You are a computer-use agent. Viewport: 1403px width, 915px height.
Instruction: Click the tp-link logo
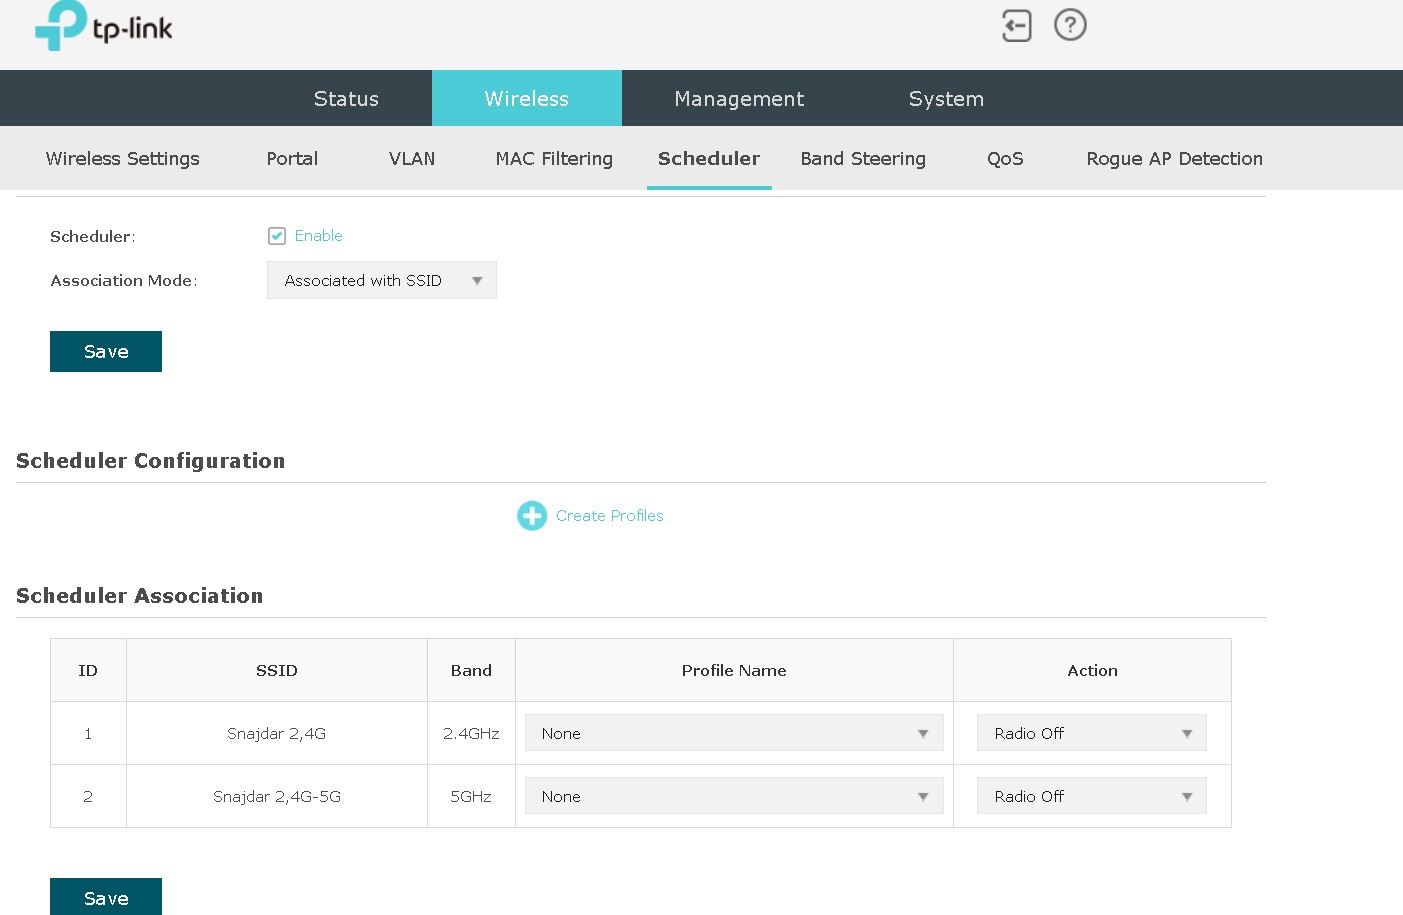click(x=103, y=27)
